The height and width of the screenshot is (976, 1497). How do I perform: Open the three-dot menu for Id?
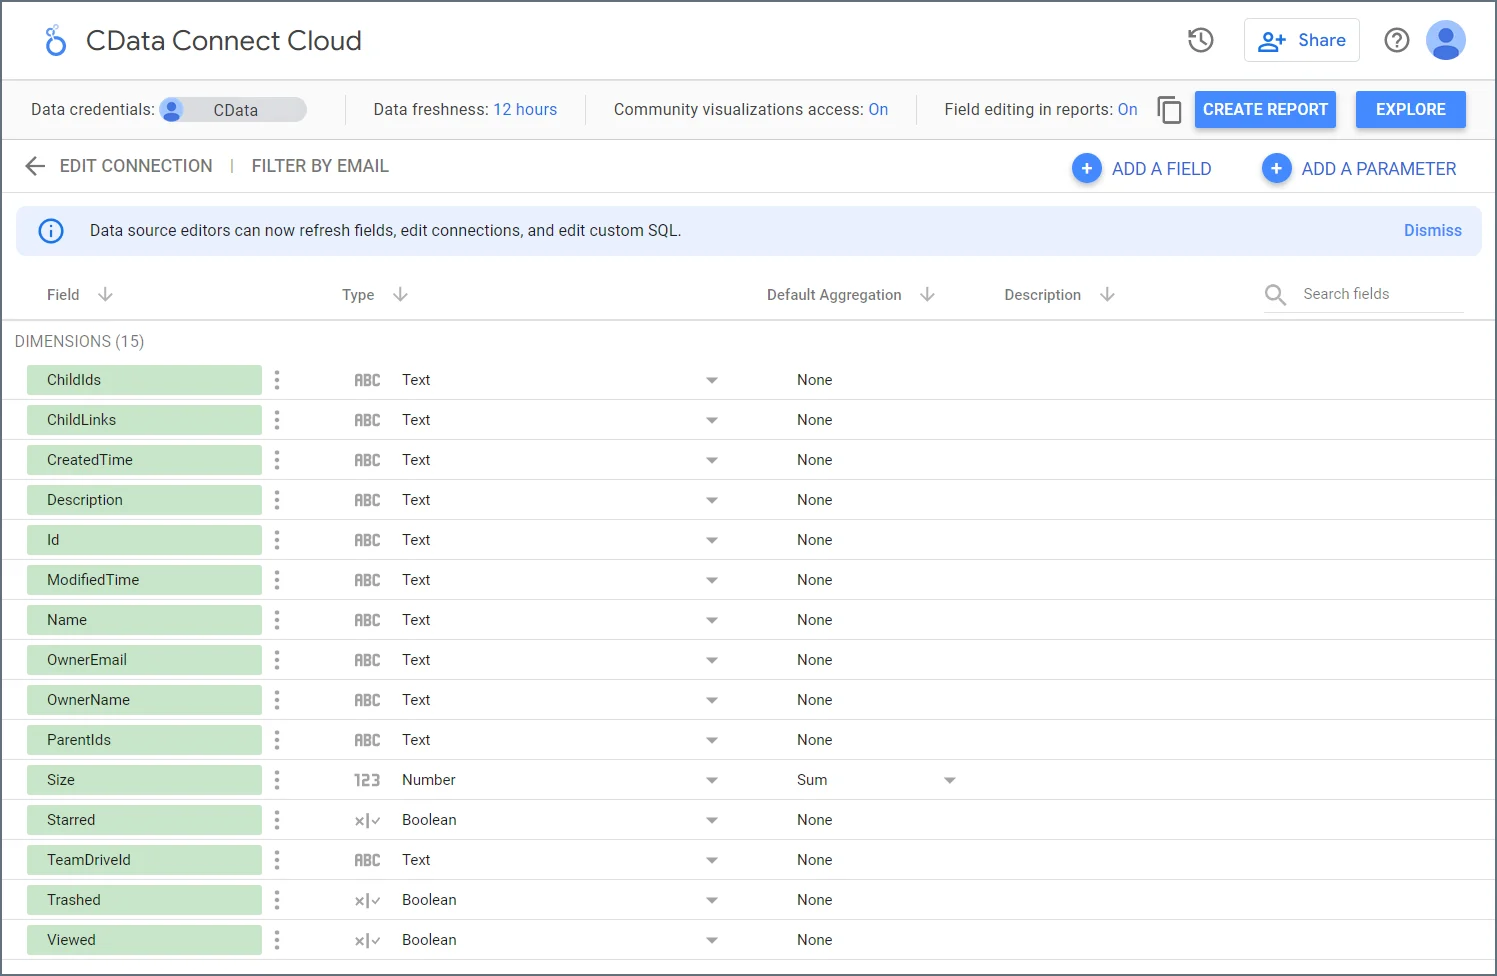[x=277, y=540]
